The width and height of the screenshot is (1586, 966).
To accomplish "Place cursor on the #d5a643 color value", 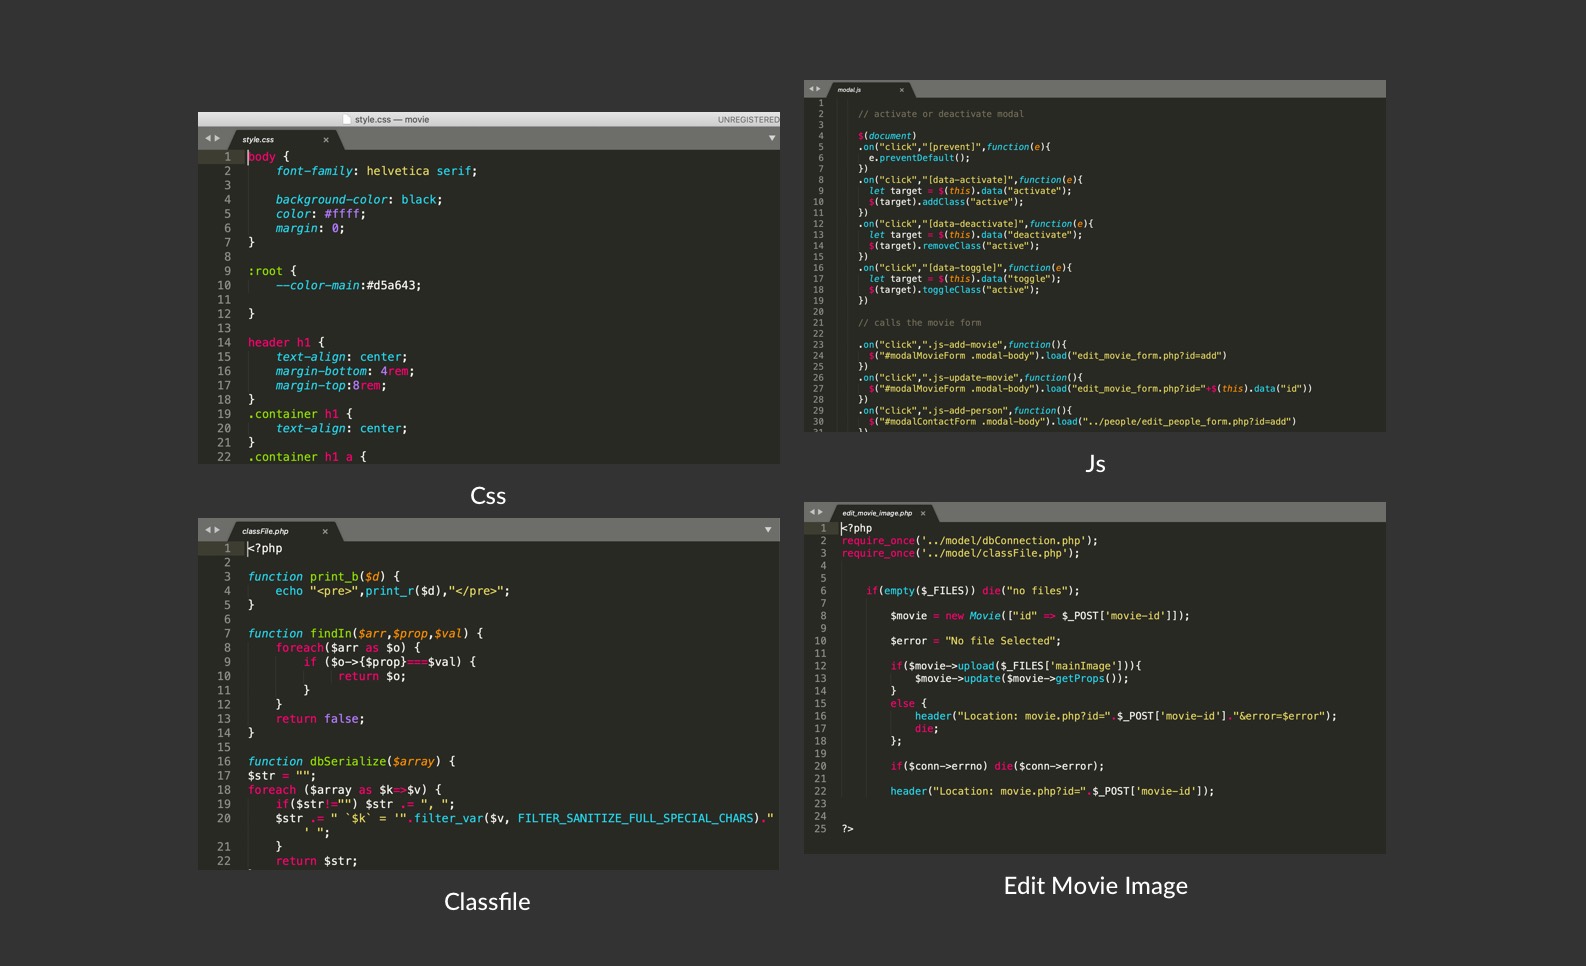I will tap(392, 286).
